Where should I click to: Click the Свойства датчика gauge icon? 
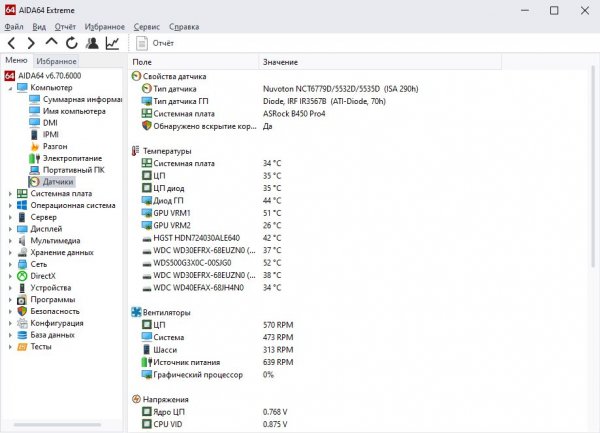(136, 76)
